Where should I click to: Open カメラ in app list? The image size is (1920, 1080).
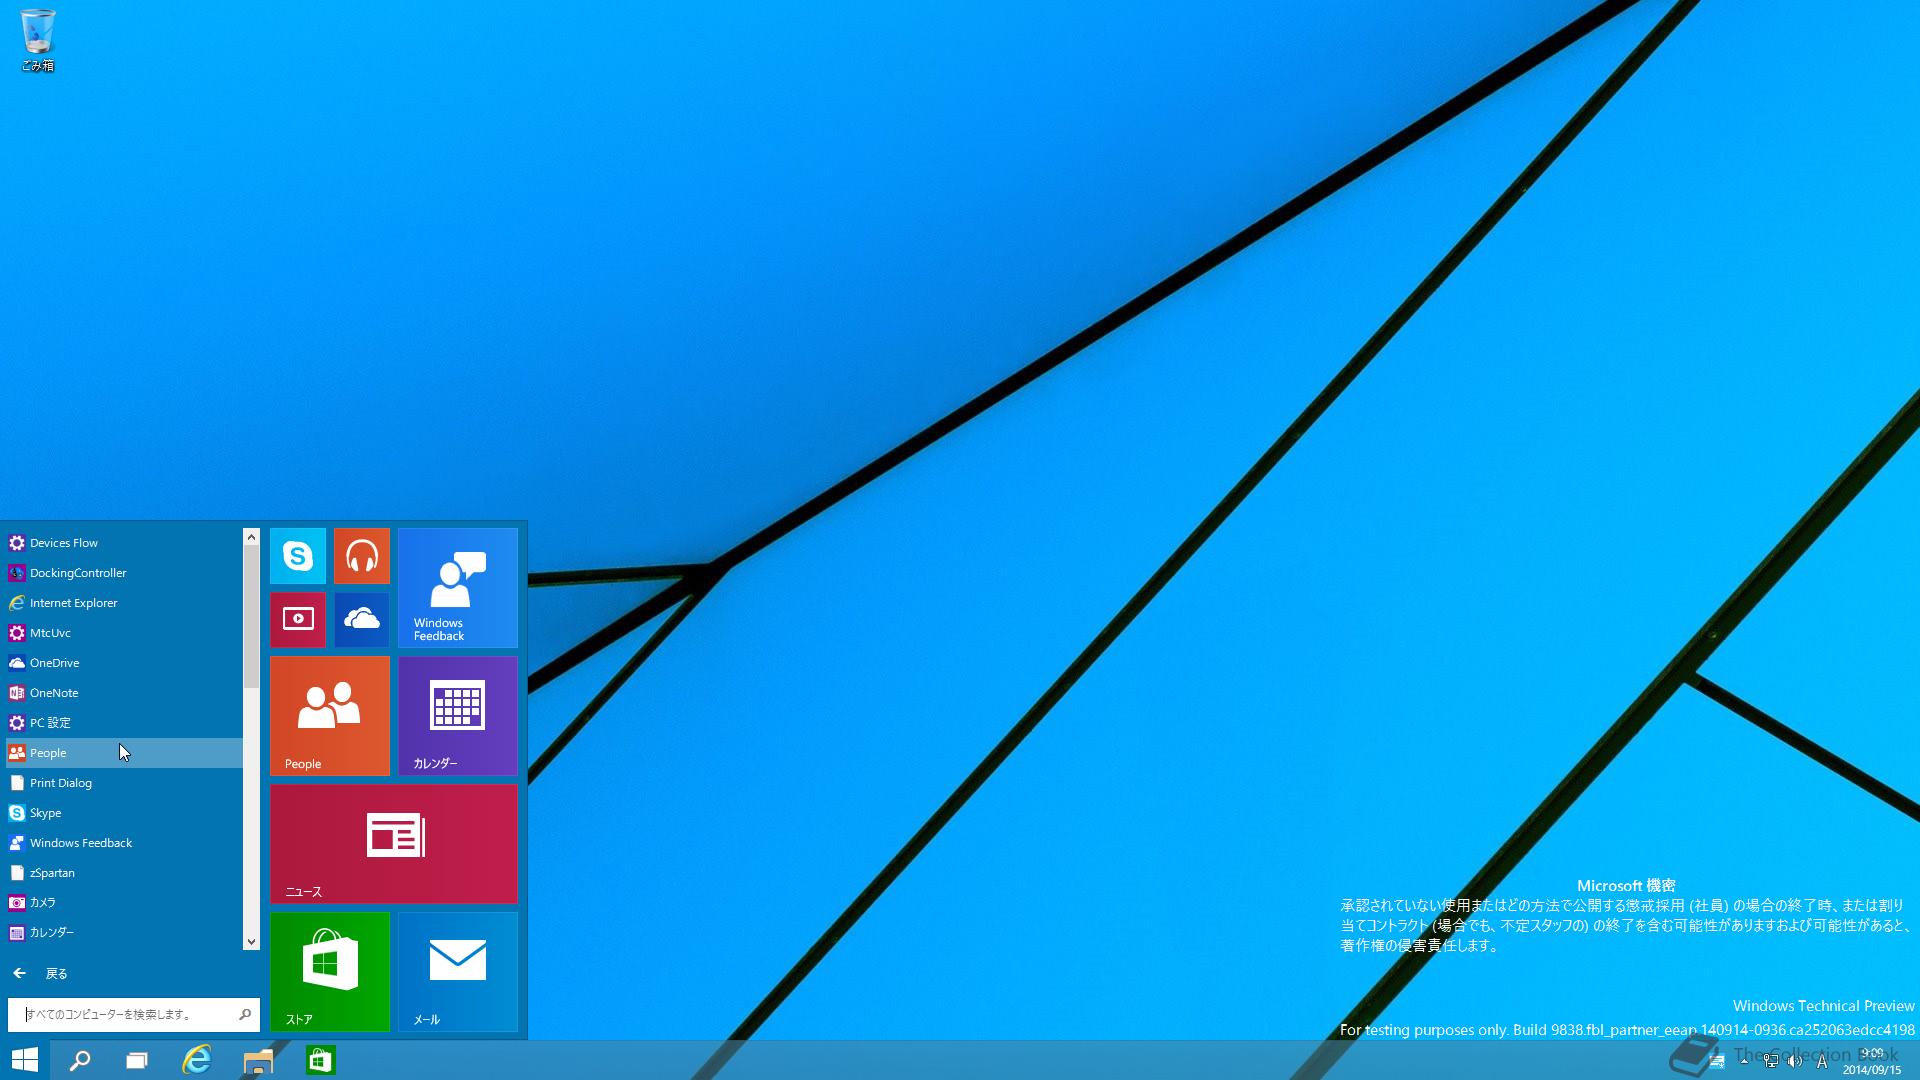124,903
